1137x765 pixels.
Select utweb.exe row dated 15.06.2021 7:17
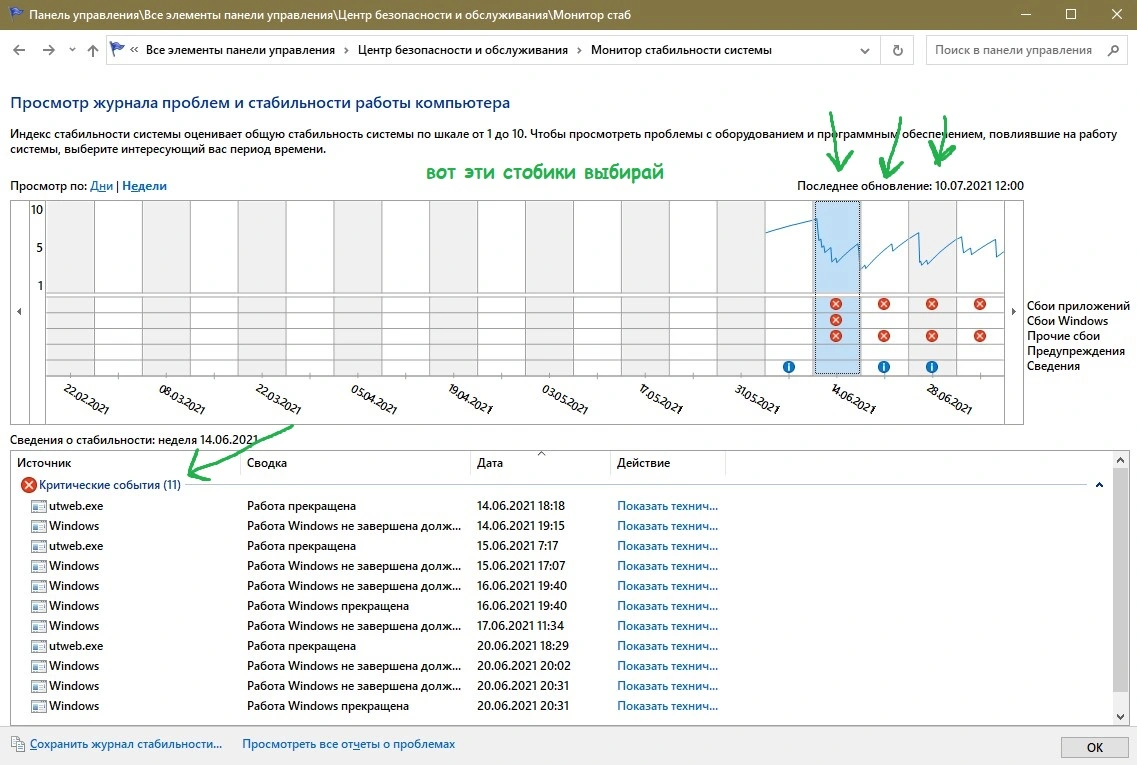pos(374,546)
